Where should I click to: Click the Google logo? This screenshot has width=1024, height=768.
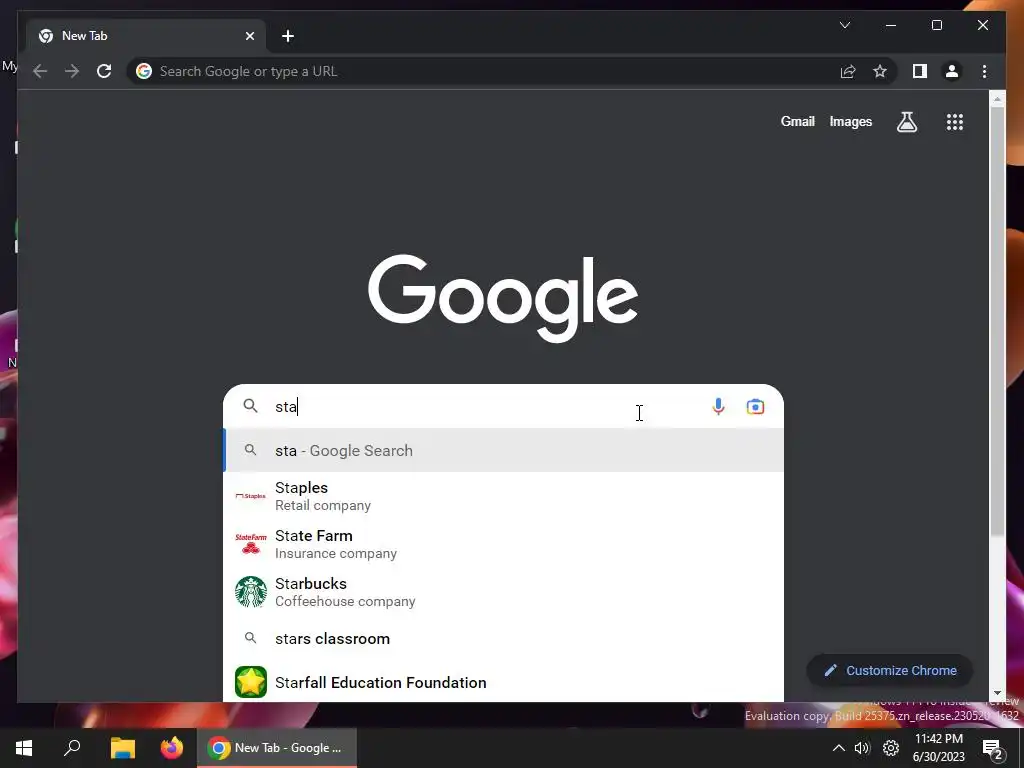click(503, 297)
